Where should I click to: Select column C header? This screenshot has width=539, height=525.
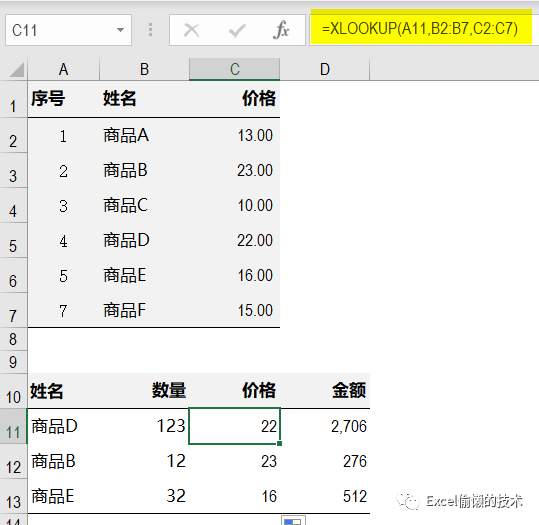(234, 69)
